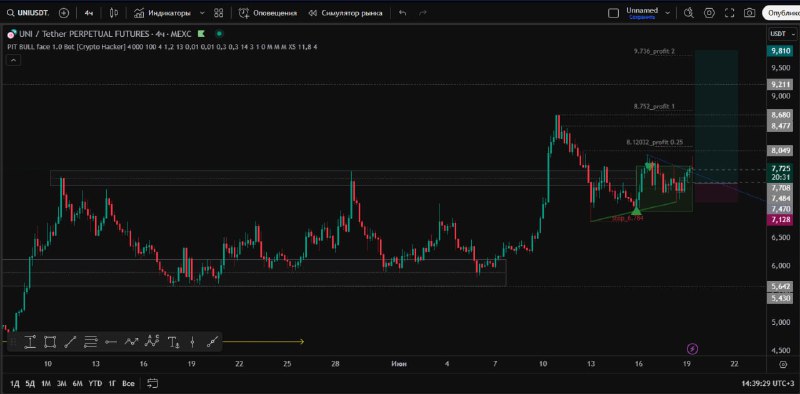
Task: Pick the trend line tool
Action: coord(70,342)
